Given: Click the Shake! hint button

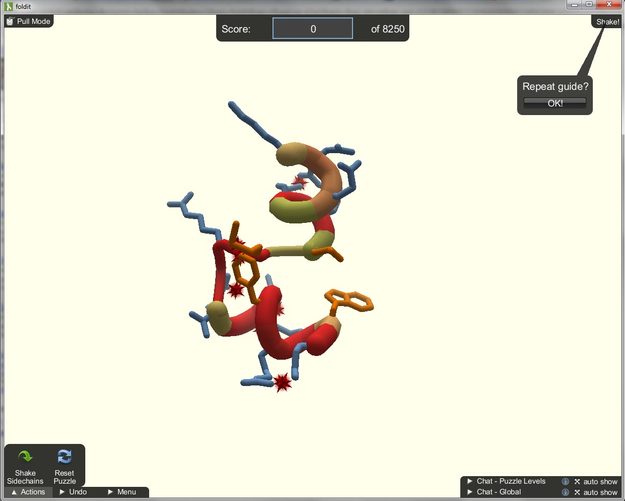Looking at the screenshot, I should [x=607, y=22].
